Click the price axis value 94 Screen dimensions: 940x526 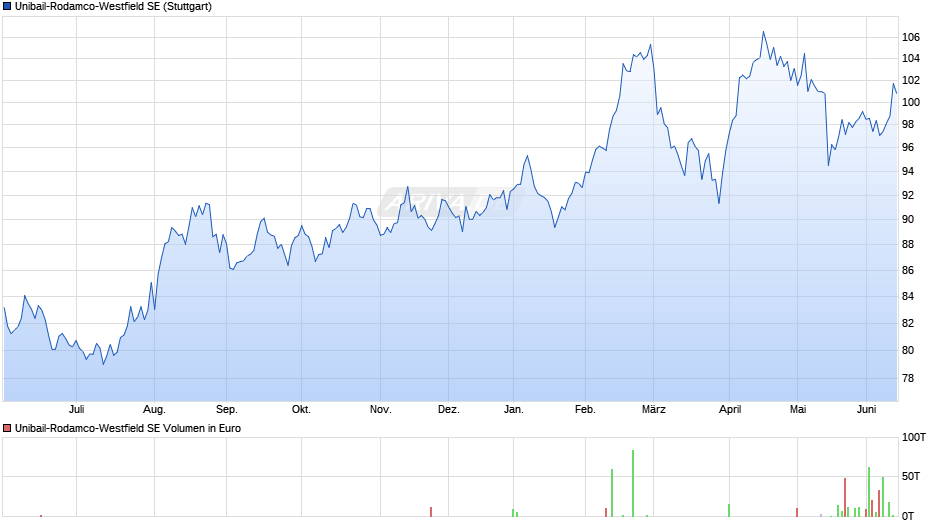(908, 172)
